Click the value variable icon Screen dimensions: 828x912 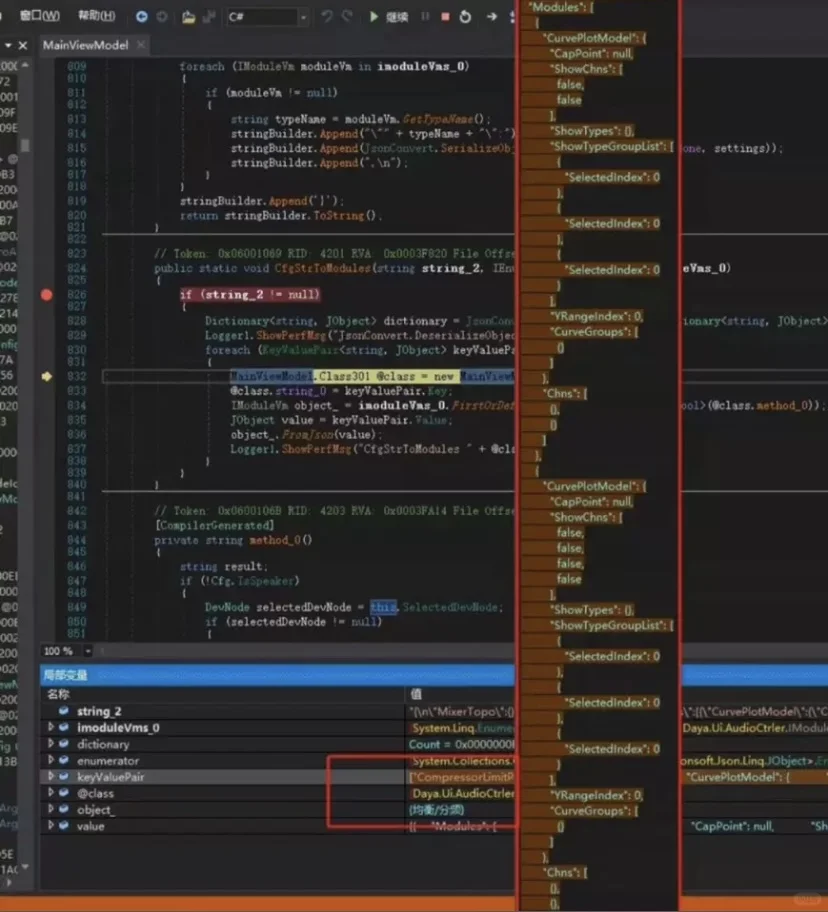point(64,825)
